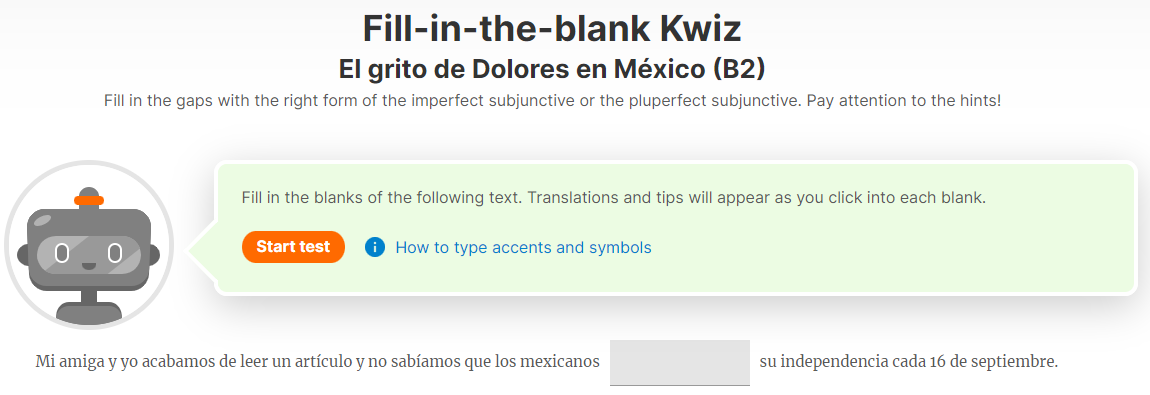This screenshot has width=1150, height=395.
Task: Click the (B2) level label in subtitle
Action: coord(739,69)
